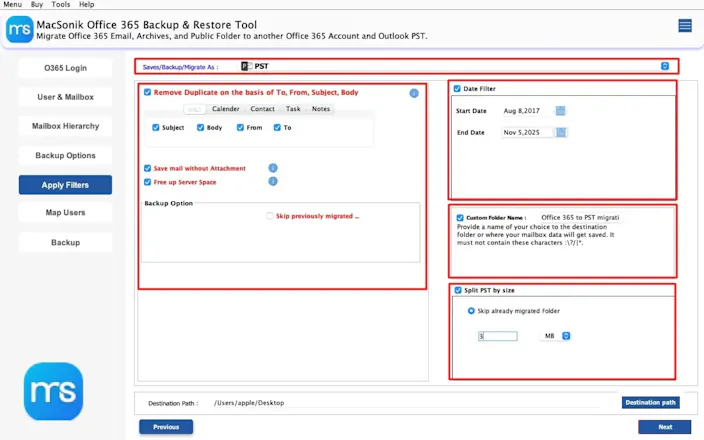The image size is (704, 440).
Task: Toggle Split PST by size checkbox
Action: (458, 290)
